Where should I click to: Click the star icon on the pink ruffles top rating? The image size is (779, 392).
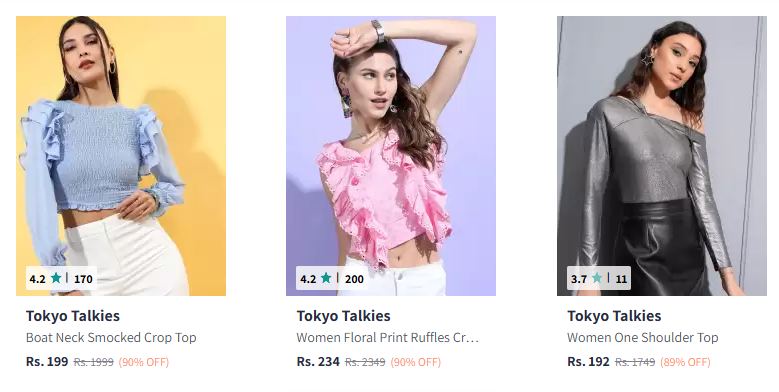(326, 278)
